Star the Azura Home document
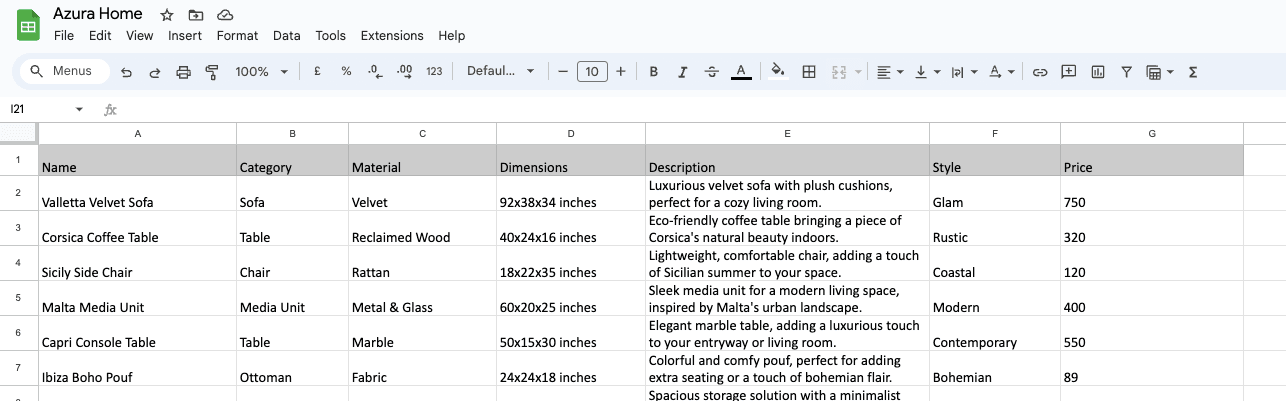Screen dimensions: 1286x401 167,15
